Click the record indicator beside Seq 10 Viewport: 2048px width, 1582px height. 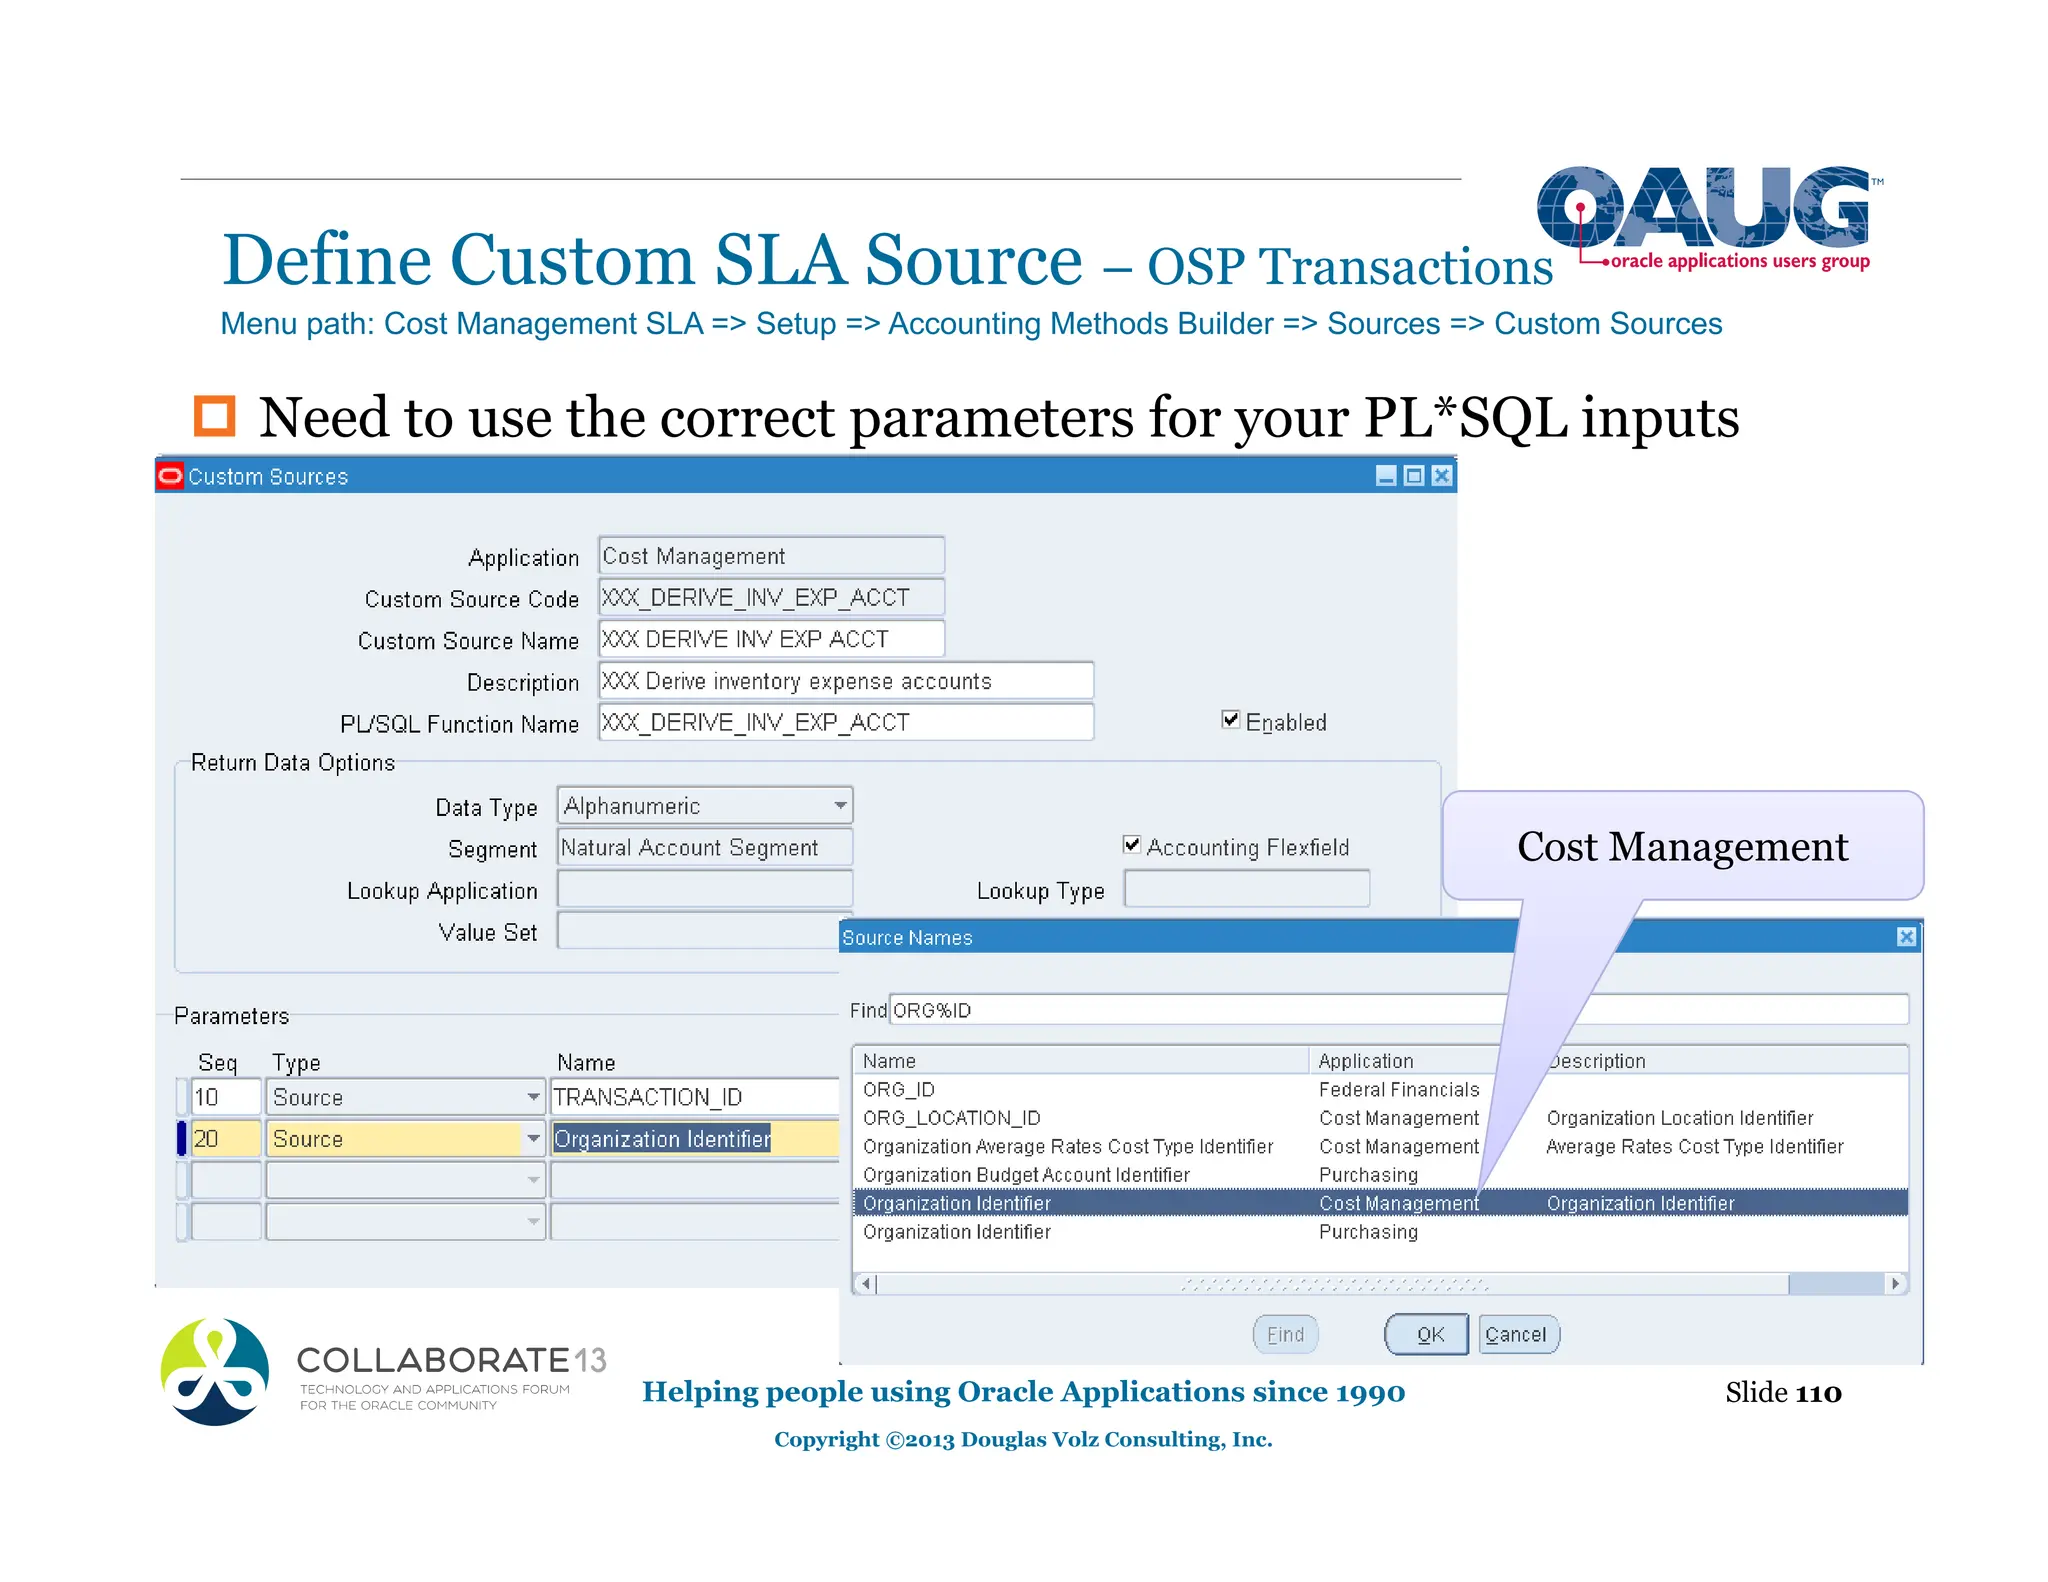[x=182, y=1097]
